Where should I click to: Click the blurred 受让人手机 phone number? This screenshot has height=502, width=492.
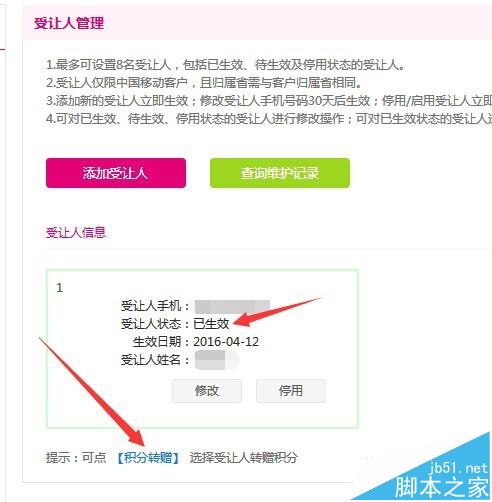point(232,306)
